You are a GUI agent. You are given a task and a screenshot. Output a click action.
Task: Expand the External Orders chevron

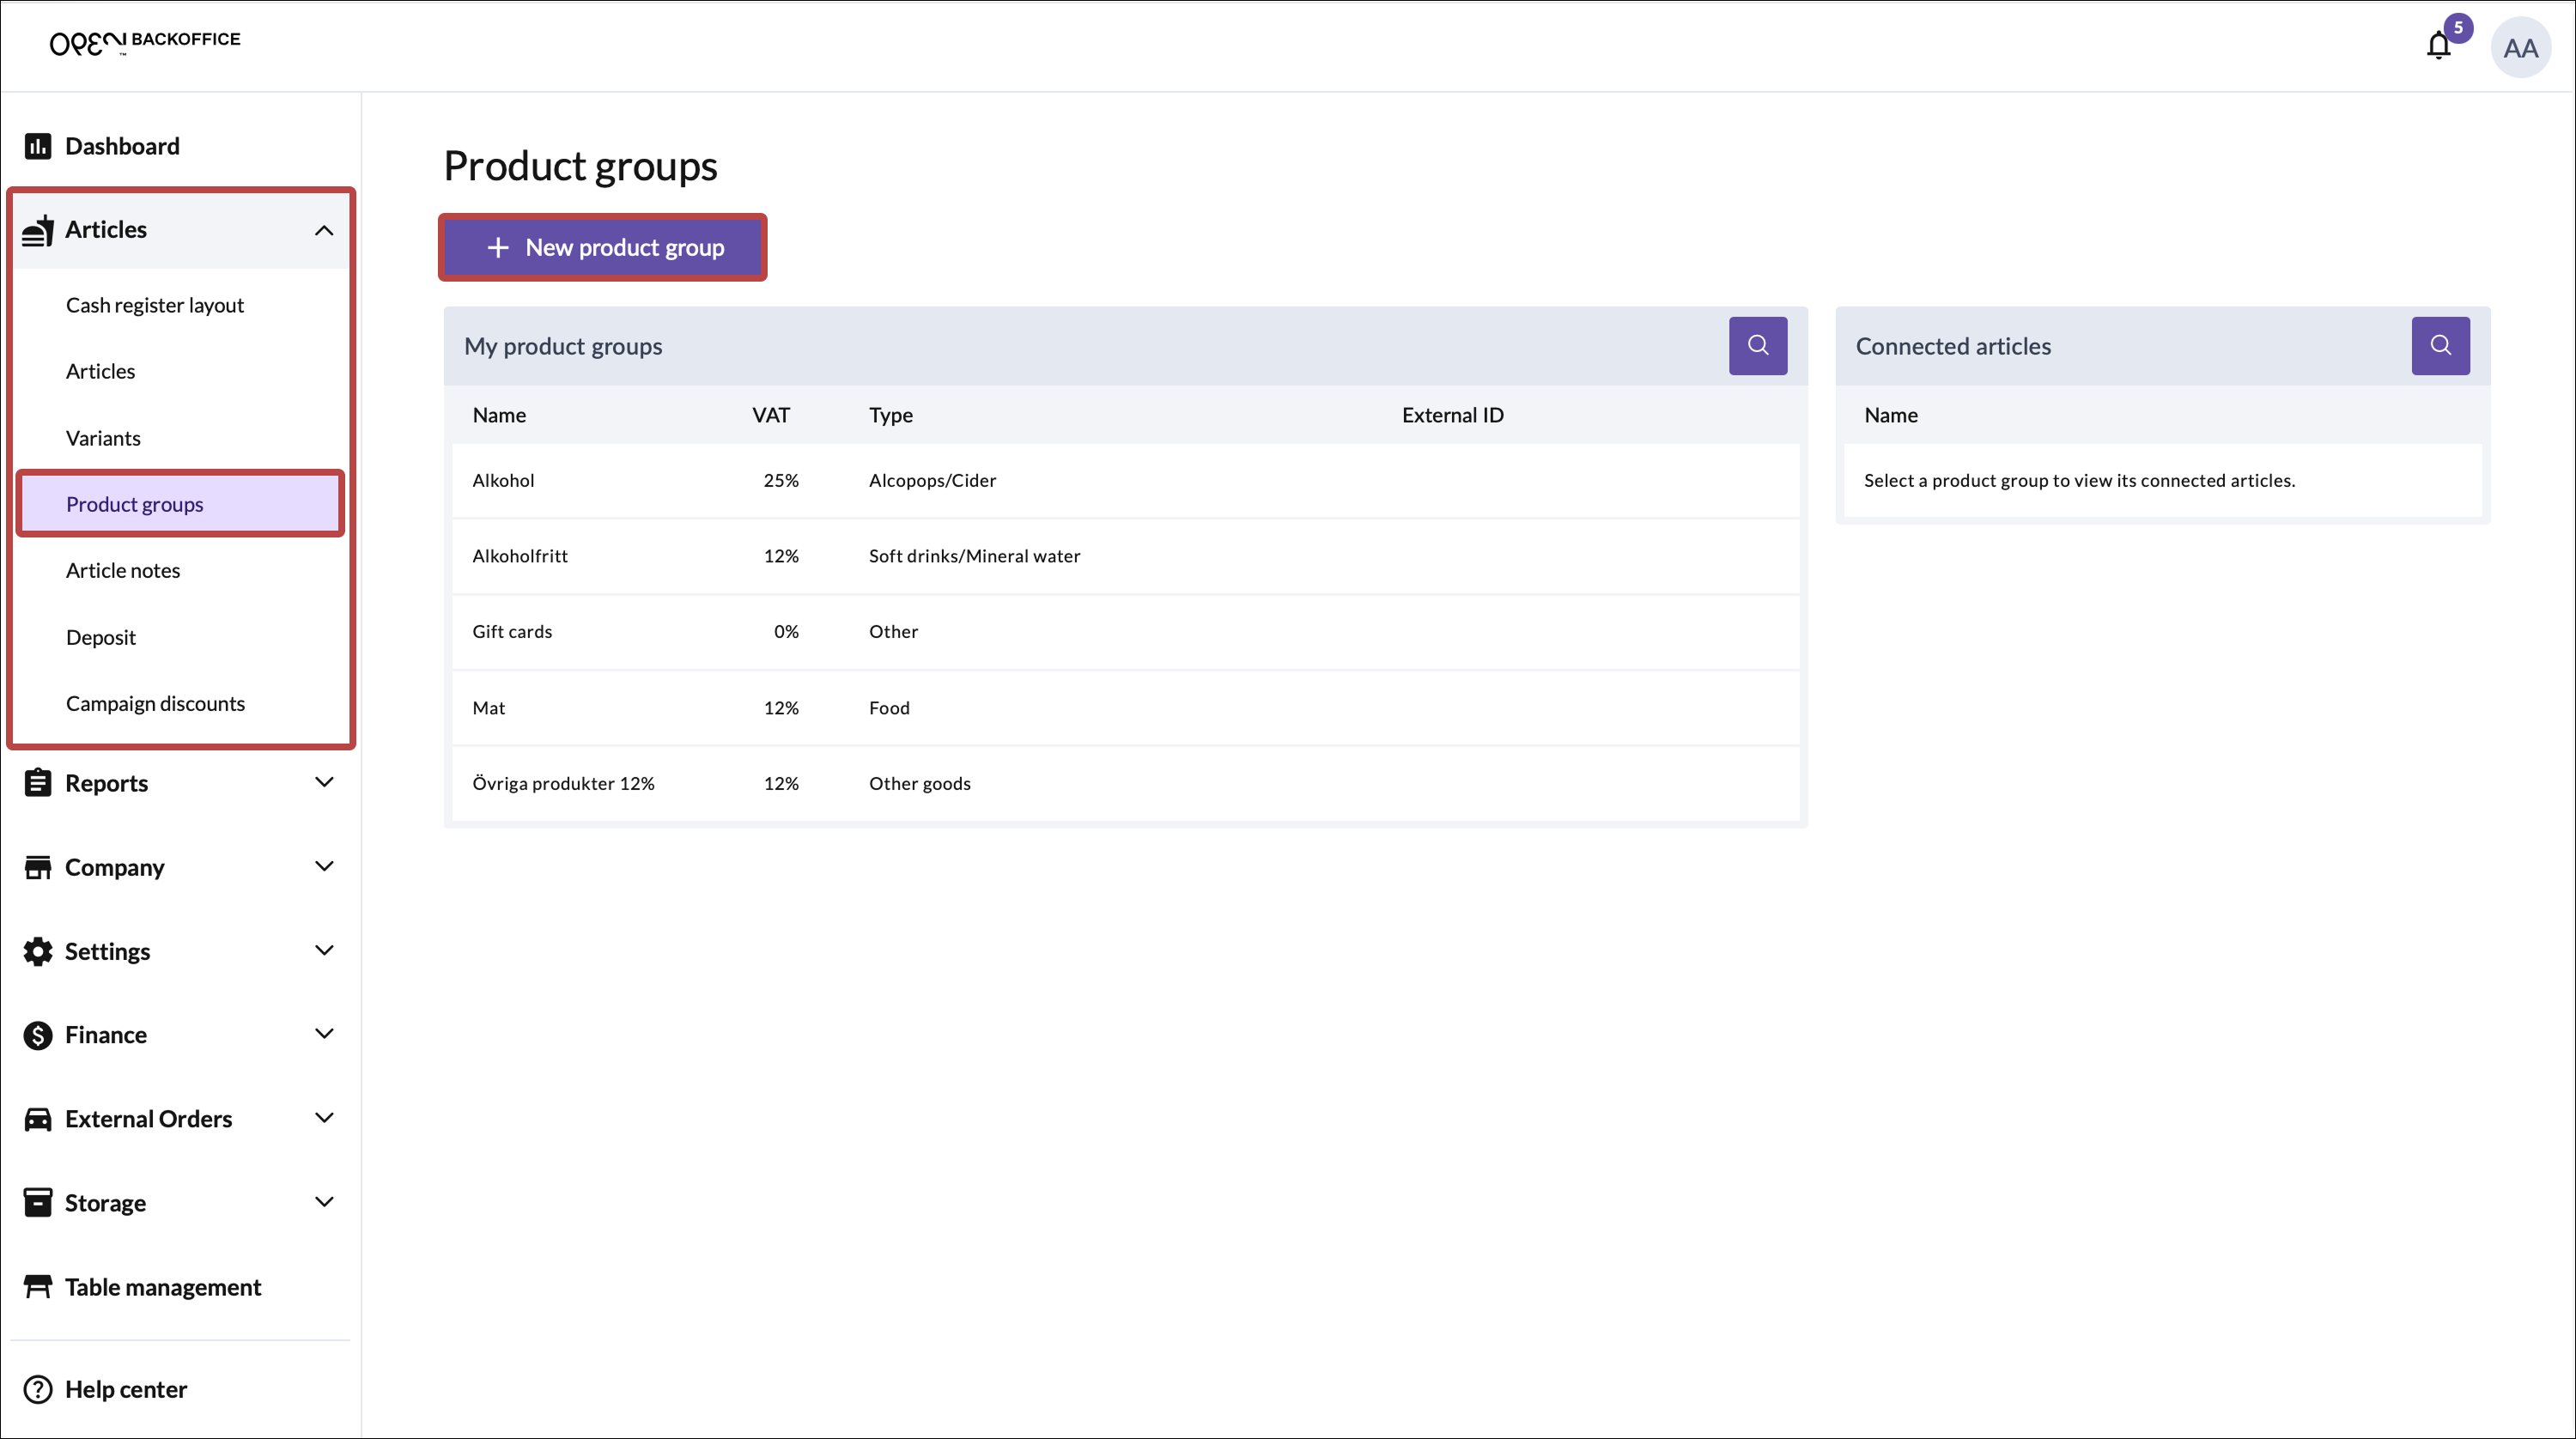(x=324, y=1118)
